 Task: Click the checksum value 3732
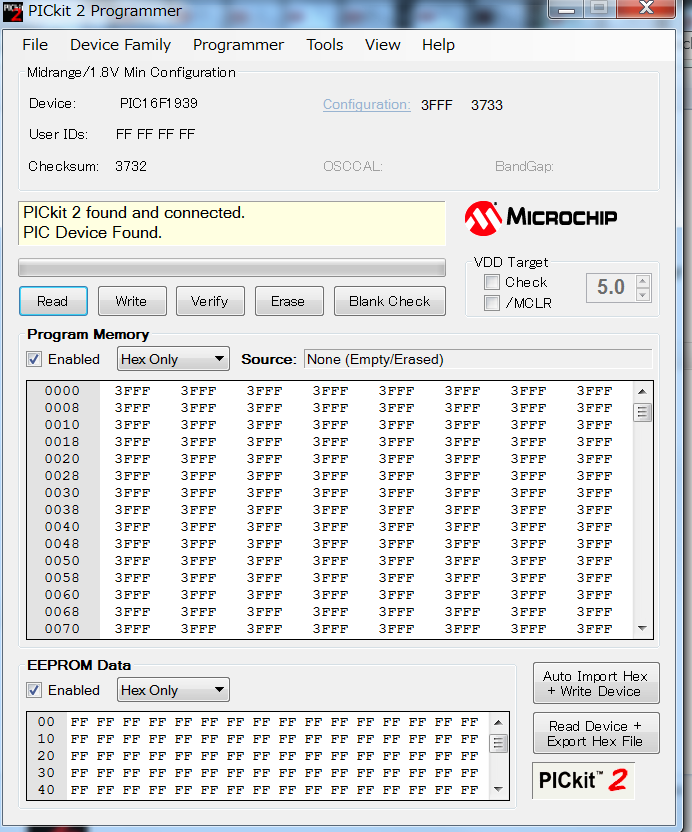pos(131,166)
